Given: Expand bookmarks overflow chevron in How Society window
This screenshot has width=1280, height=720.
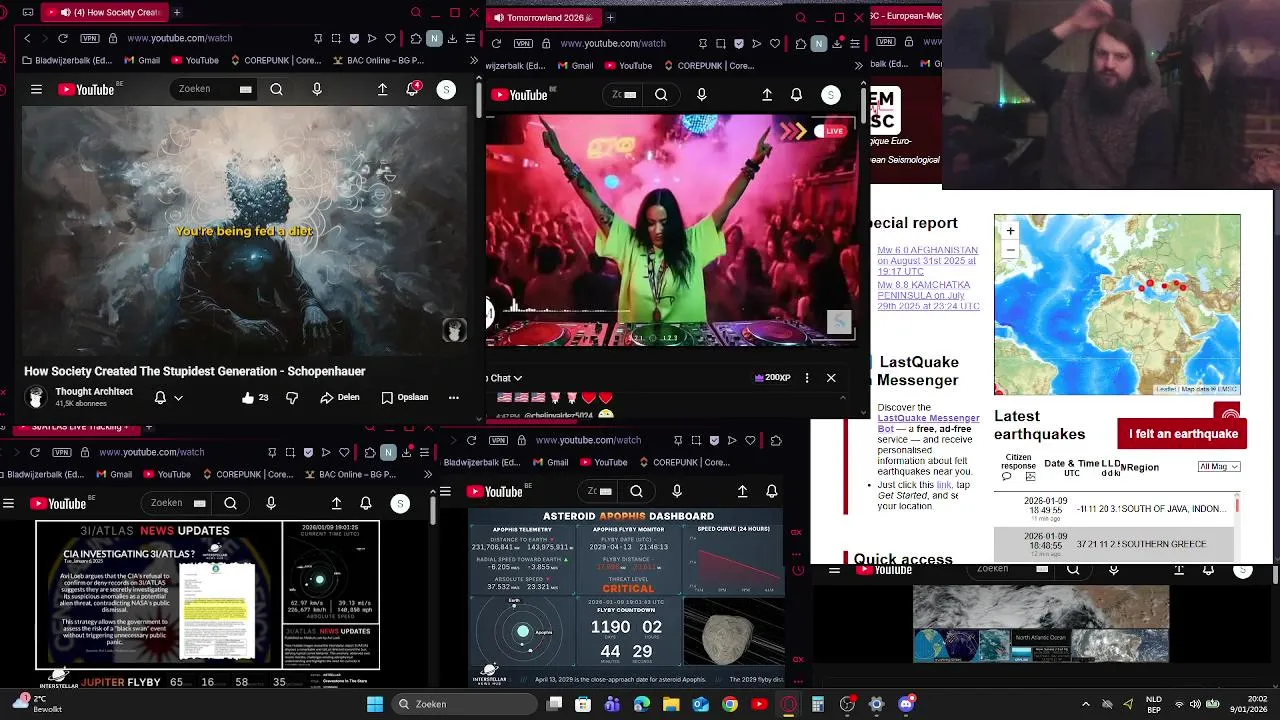Looking at the screenshot, I should pos(474,60).
